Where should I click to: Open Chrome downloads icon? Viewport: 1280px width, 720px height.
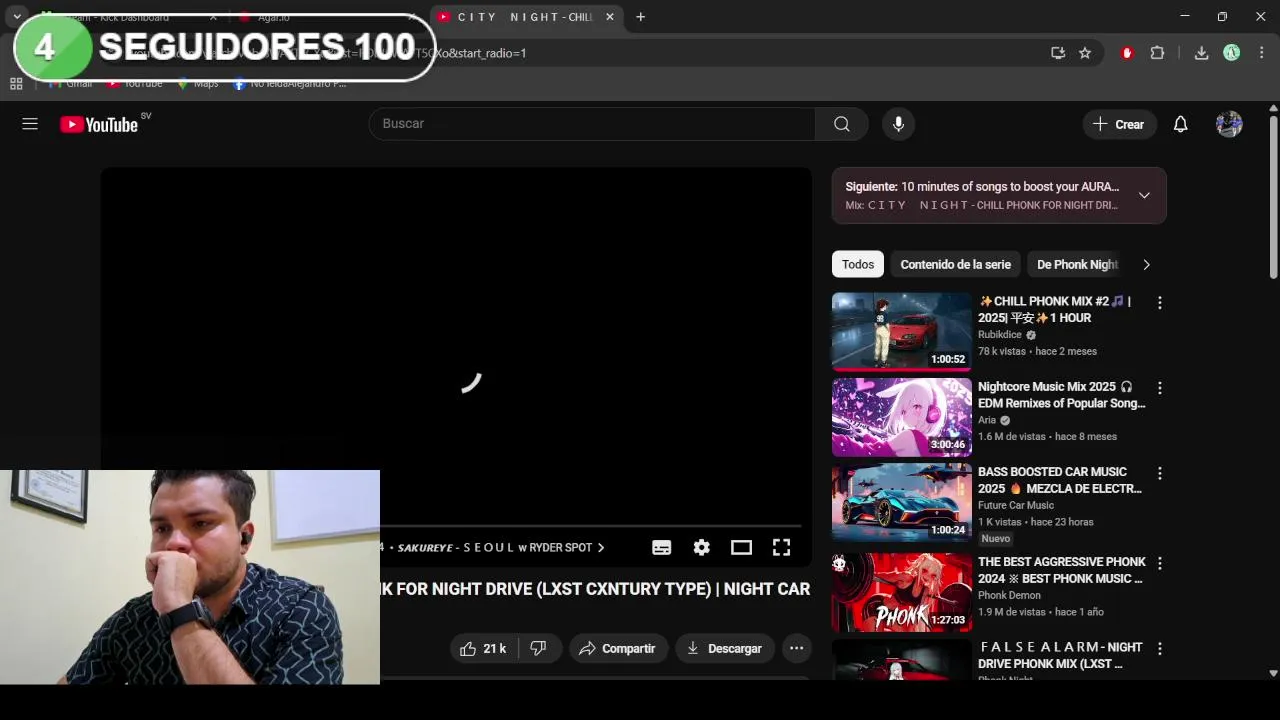pos(1201,53)
